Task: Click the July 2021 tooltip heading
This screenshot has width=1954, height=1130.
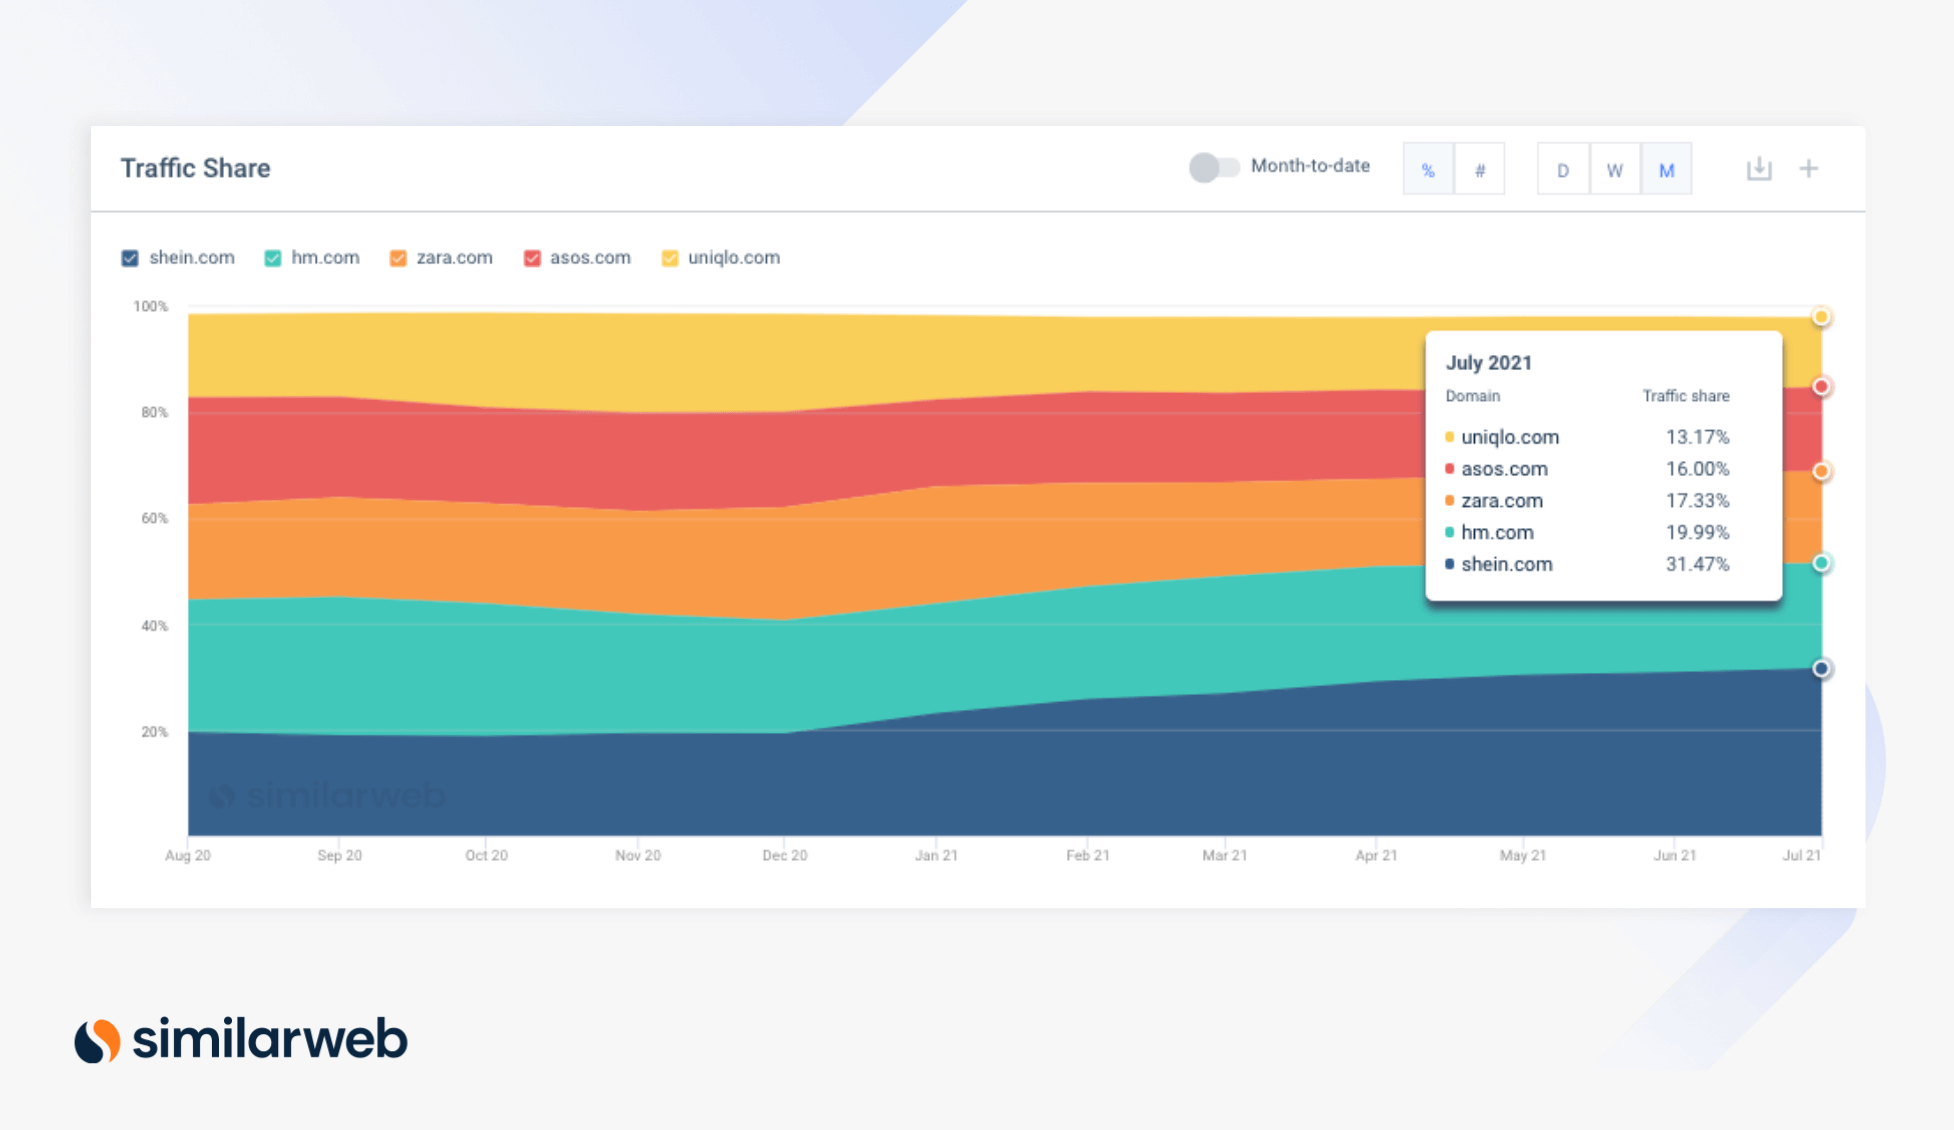Action: (1488, 363)
